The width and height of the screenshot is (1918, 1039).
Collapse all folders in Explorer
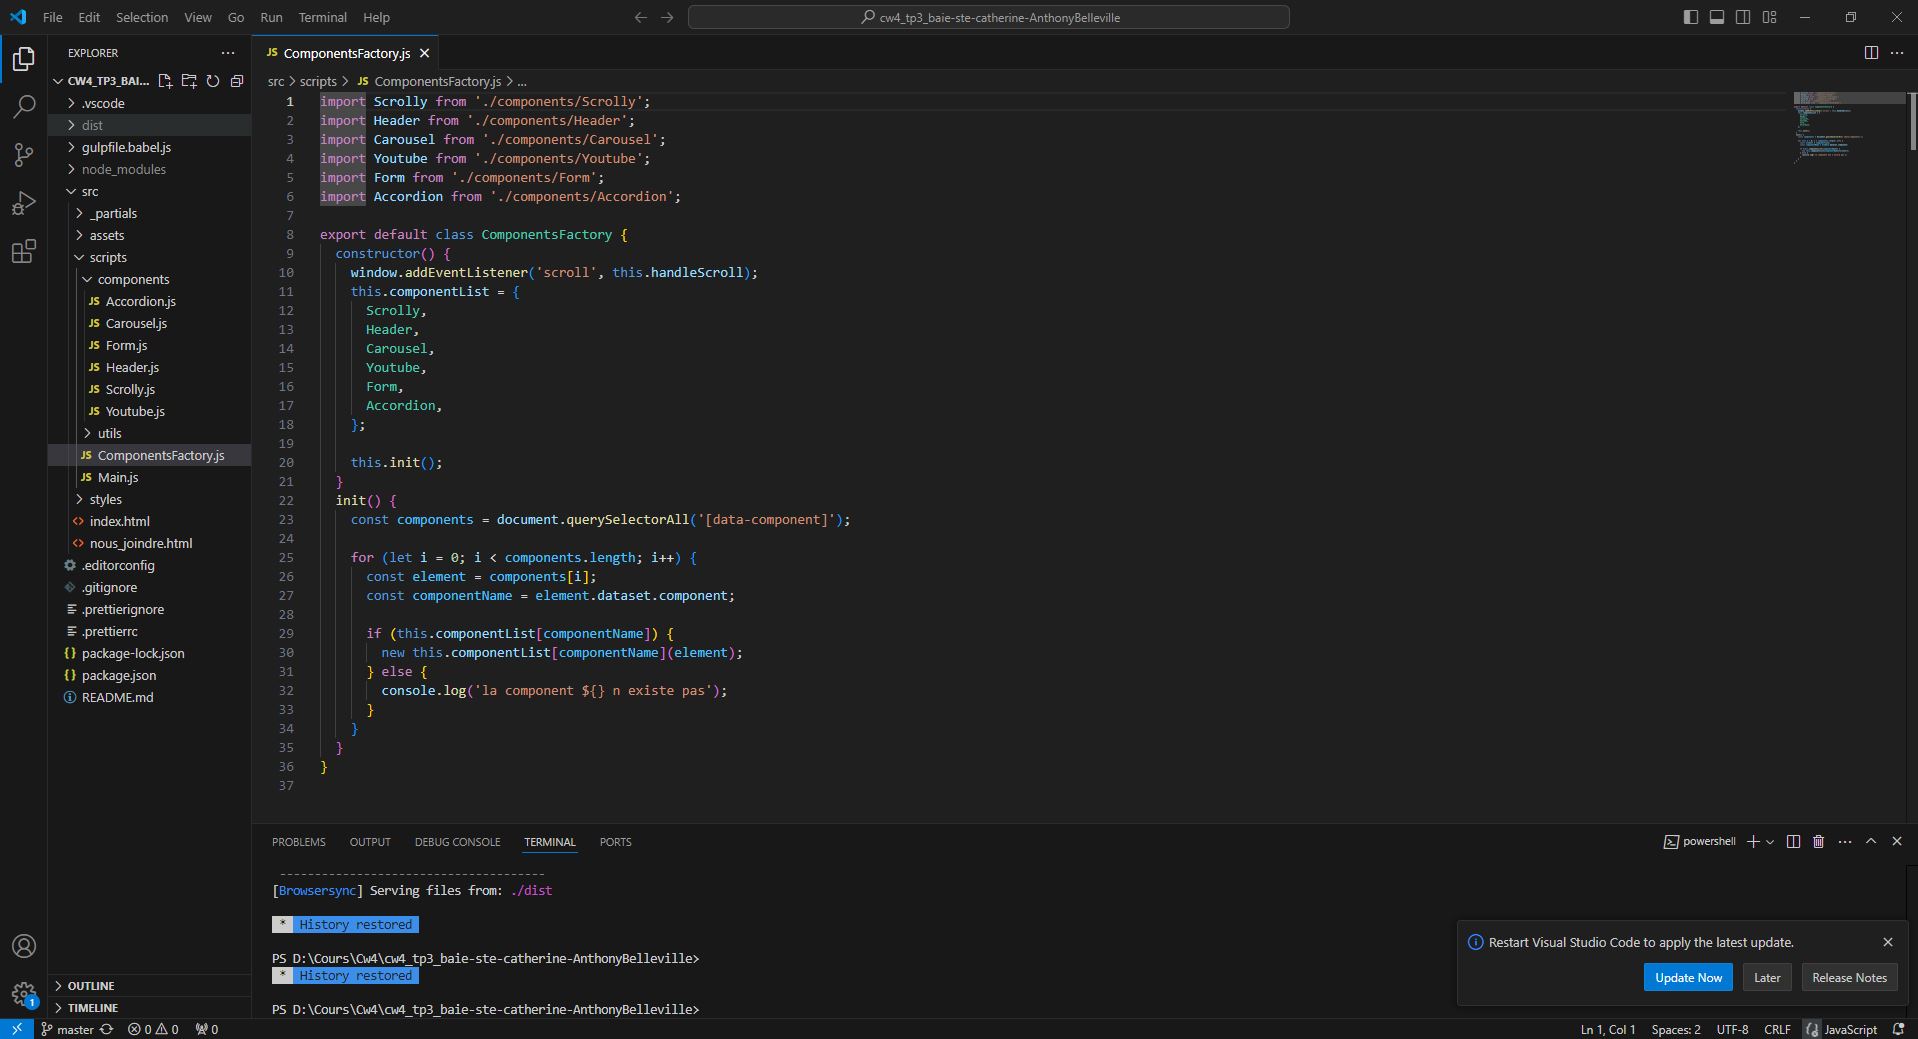coord(237,81)
